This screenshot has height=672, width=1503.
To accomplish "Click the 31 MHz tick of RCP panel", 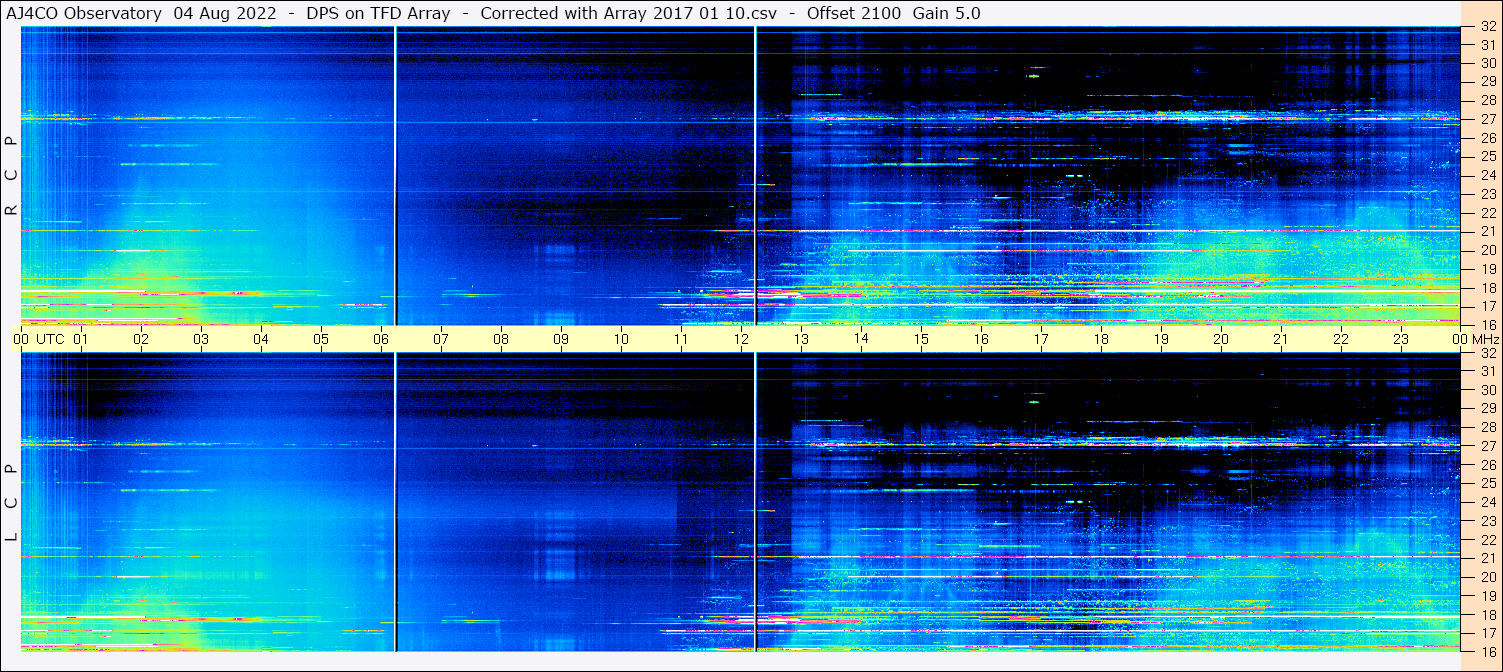I will (x=1488, y=45).
